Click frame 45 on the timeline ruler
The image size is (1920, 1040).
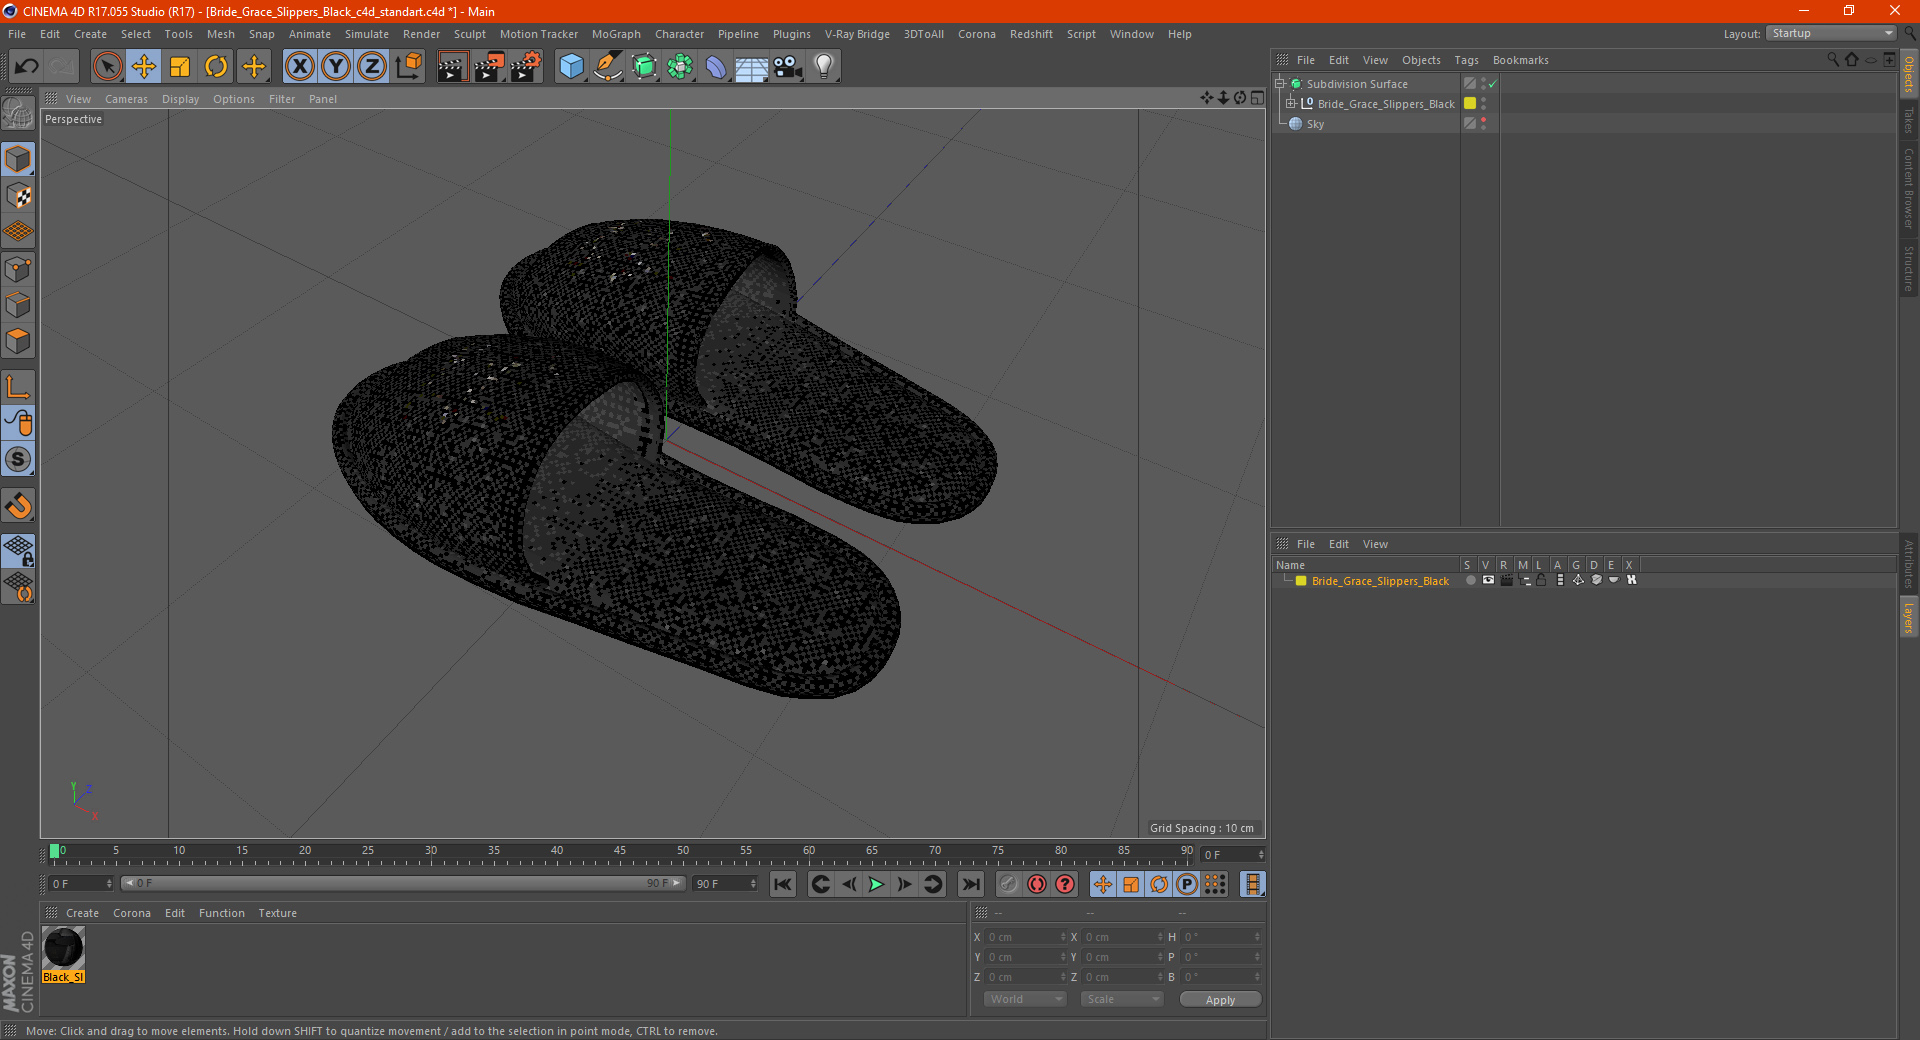pyautogui.click(x=620, y=852)
